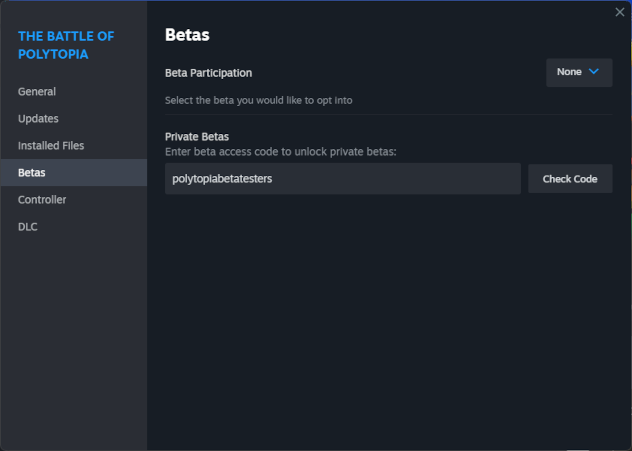This screenshot has height=451, width=632.
Task: Close the game properties window
Action: pos(620,12)
